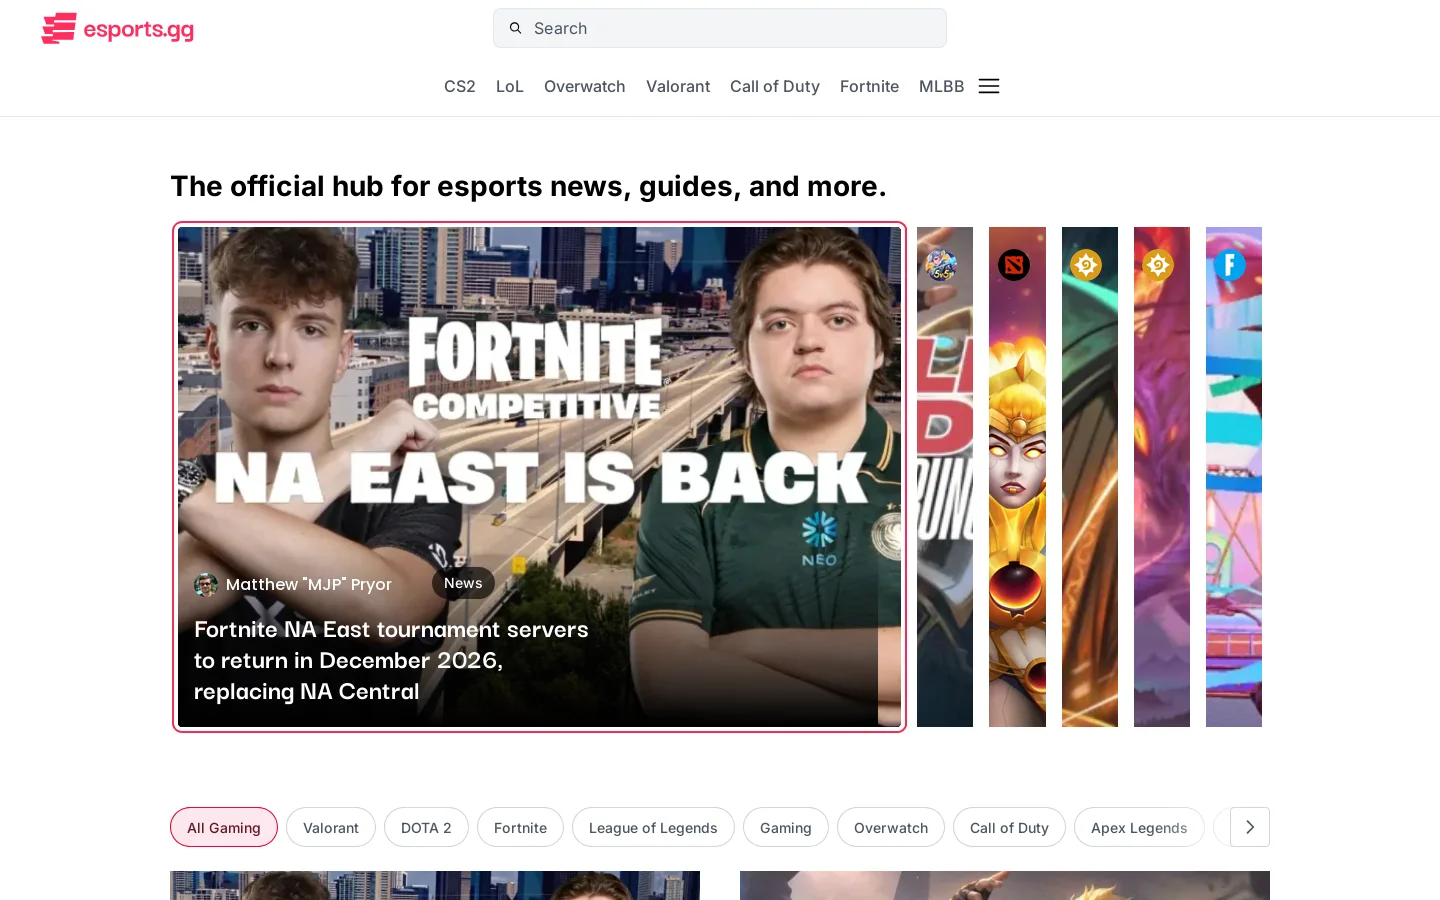Viewport: 1440px width, 900px height.
Task: Go to Overwatch in top navigation
Action: (585, 86)
